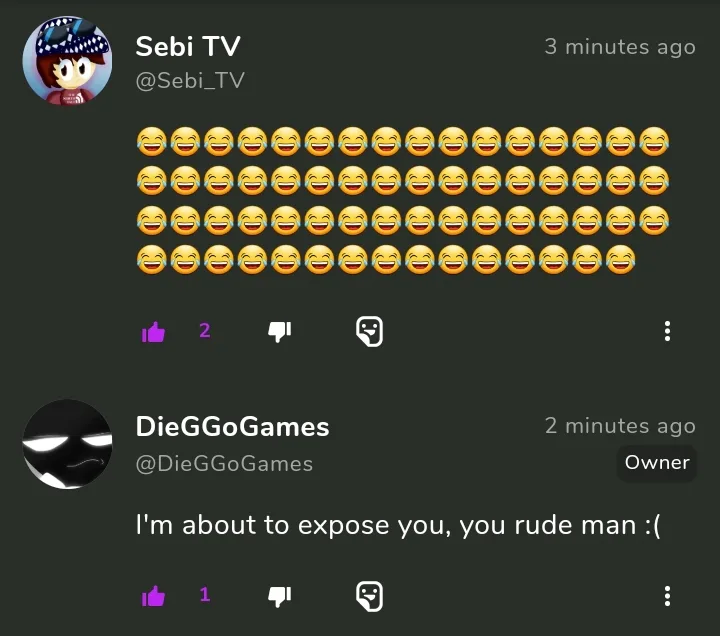The height and width of the screenshot is (636, 720).
Task: Click the Sebi TV display name
Action: pos(188,46)
